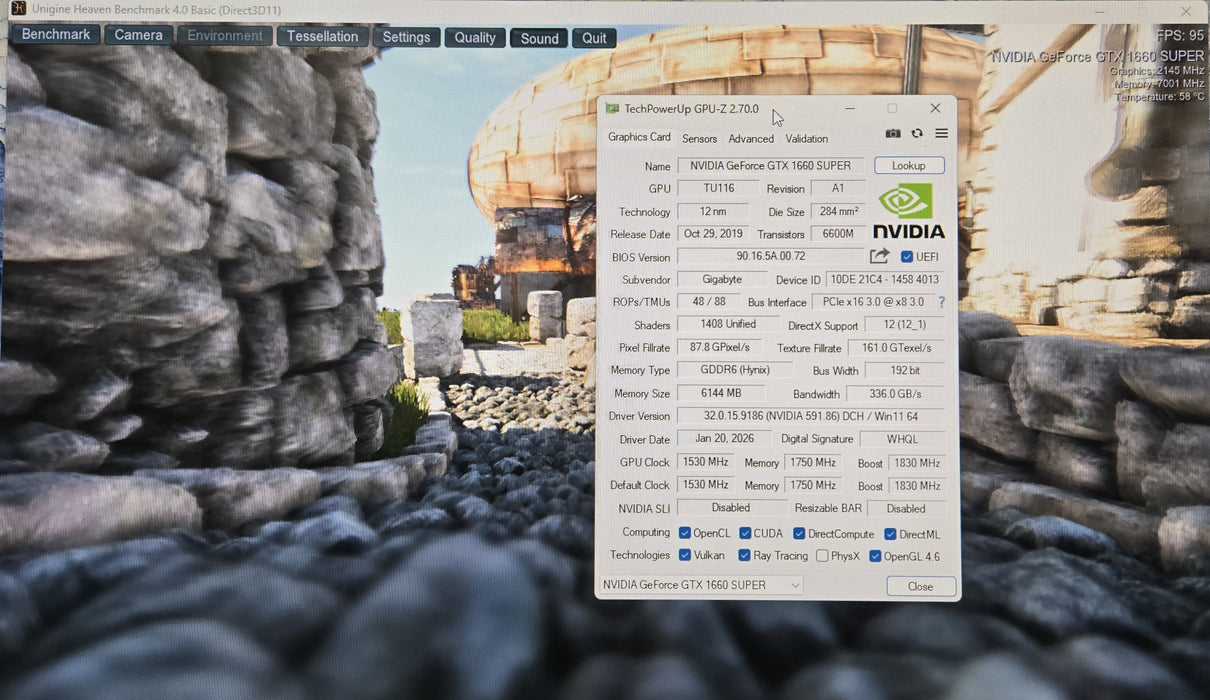1210x700 pixels.
Task: Toggle the Heaven Sound button
Action: tap(539, 39)
